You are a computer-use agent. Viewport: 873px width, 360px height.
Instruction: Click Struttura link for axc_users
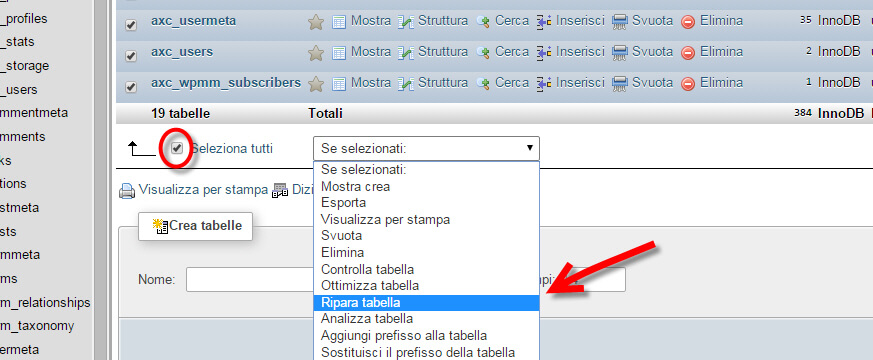pos(443,52)
